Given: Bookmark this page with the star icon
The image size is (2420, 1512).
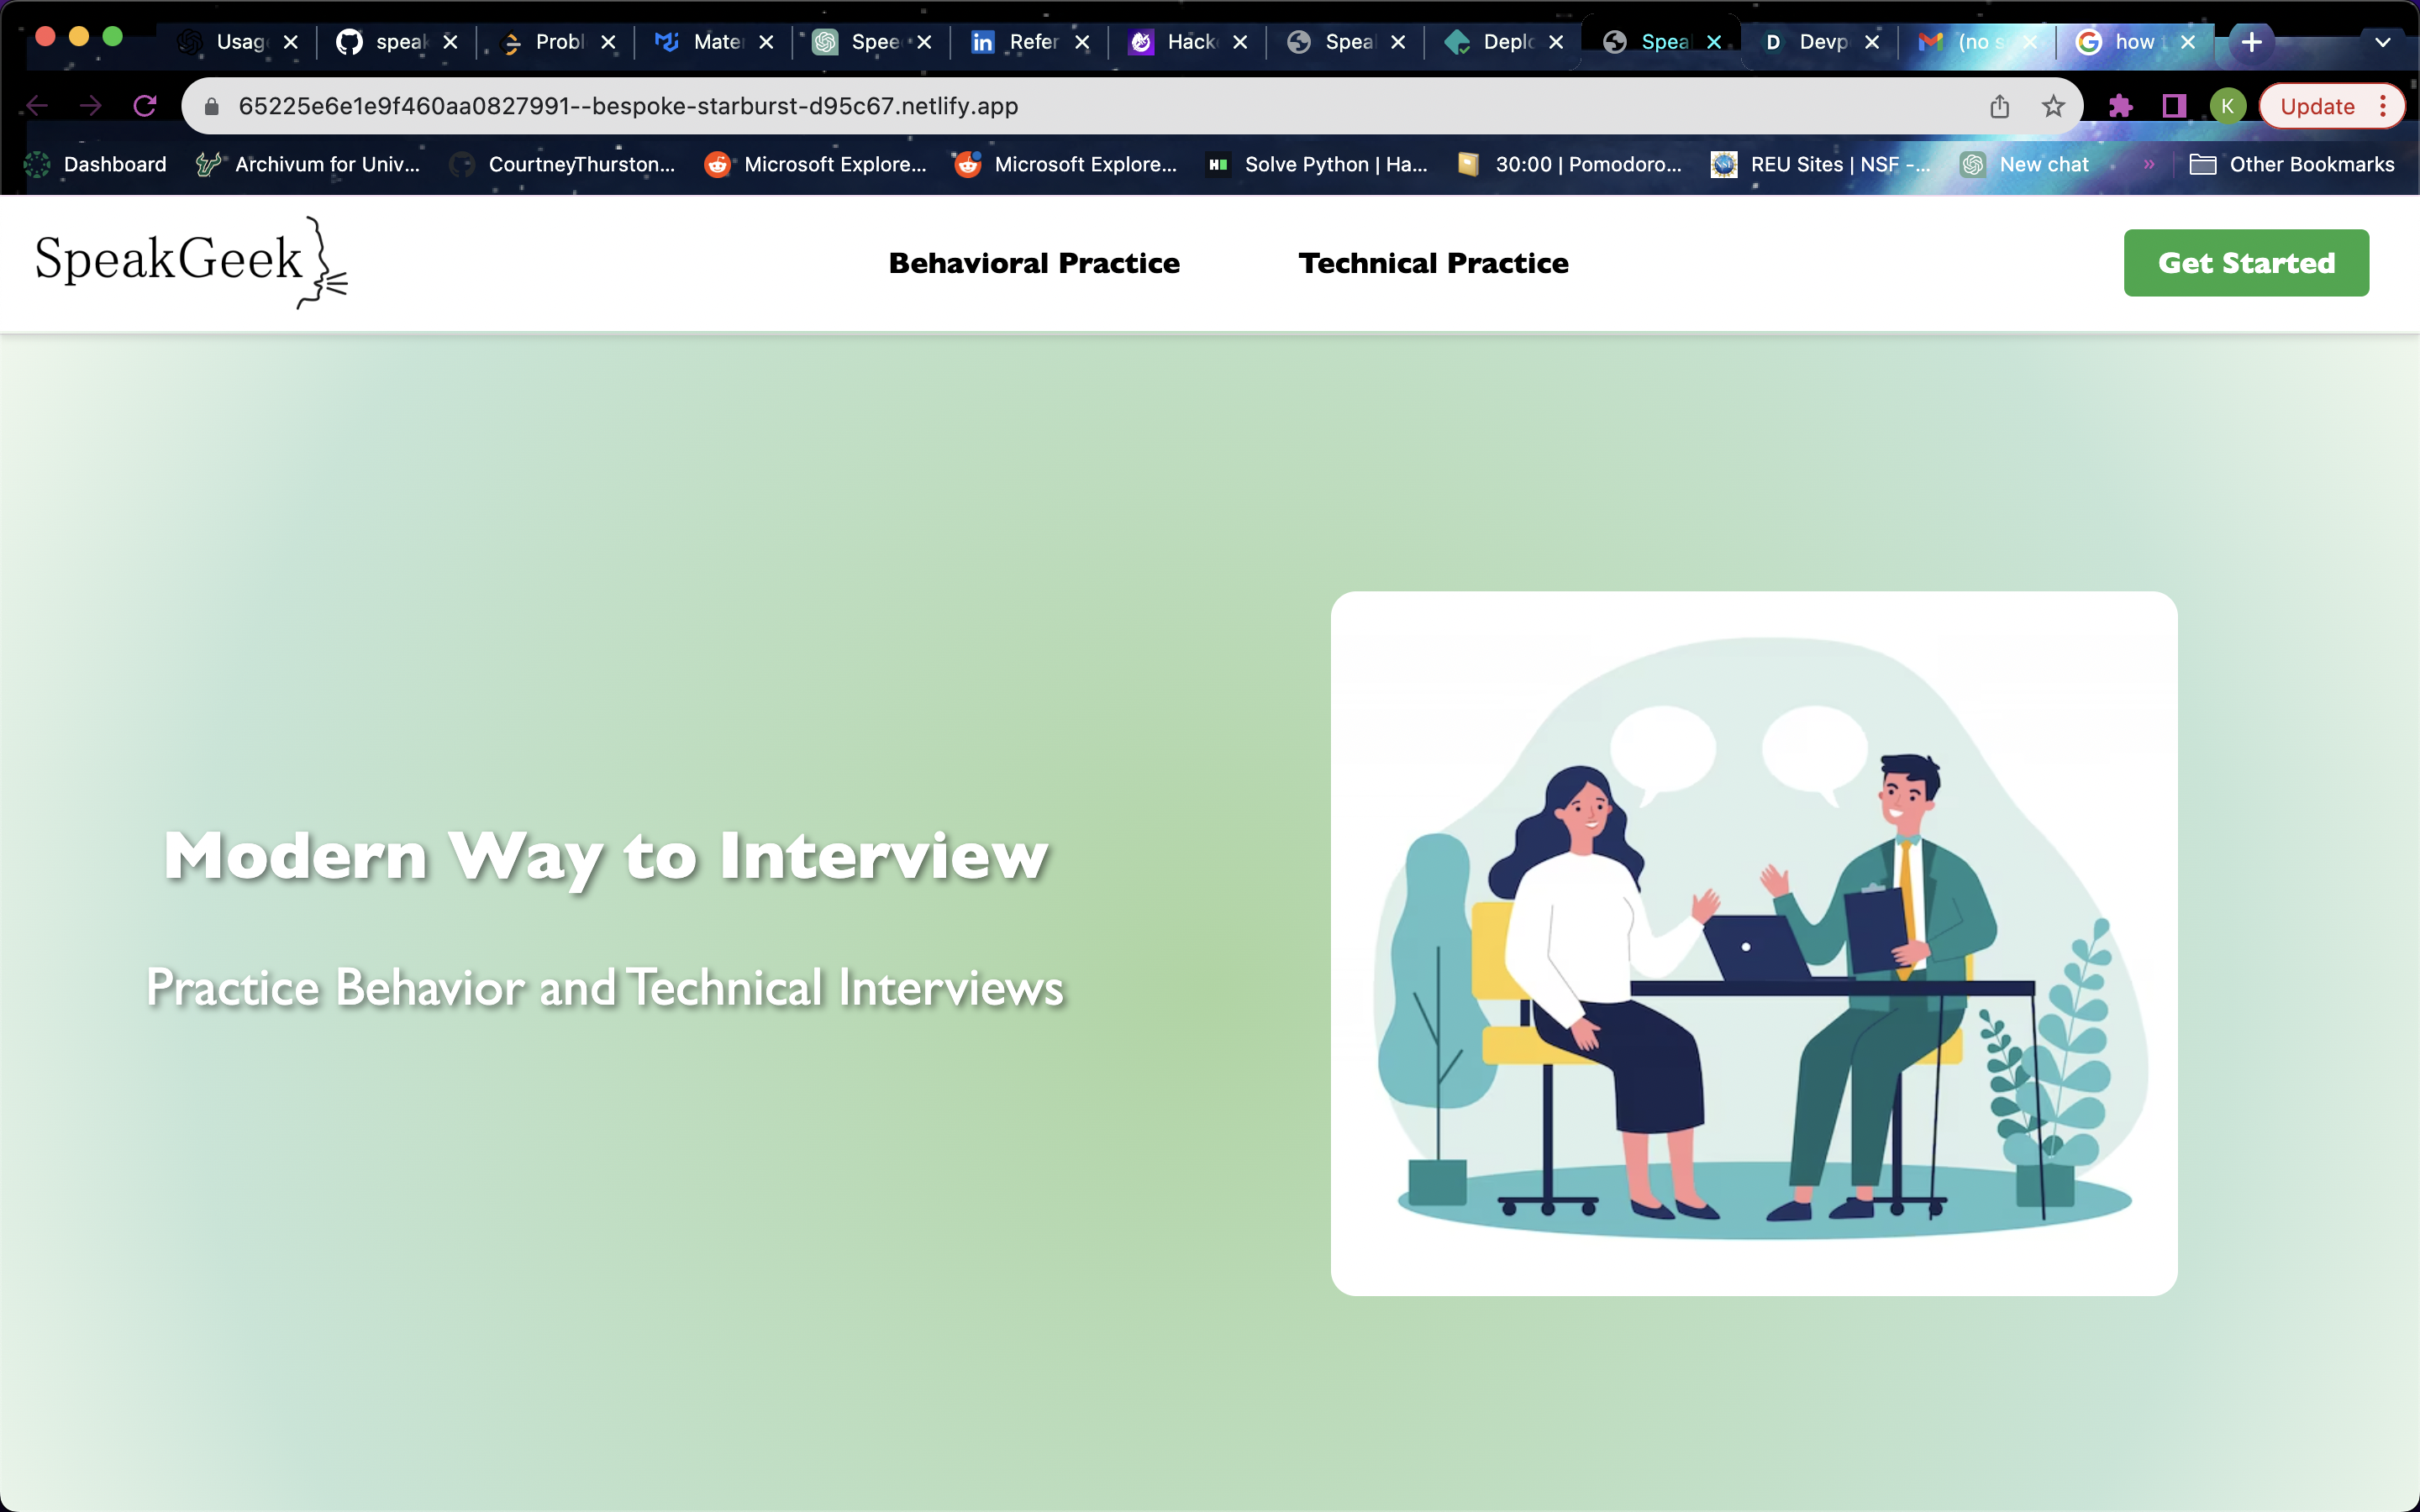Looking at the screenshot, I should coord(2053,106).
